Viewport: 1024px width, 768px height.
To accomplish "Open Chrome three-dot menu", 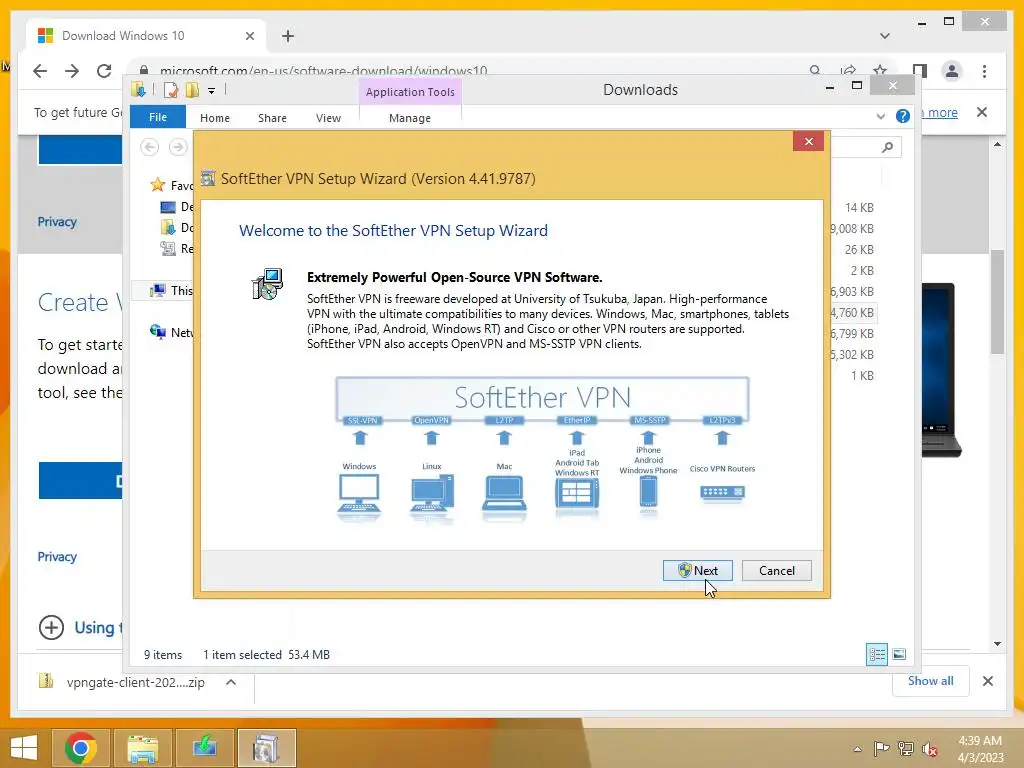I will click(x=984, y=71).
